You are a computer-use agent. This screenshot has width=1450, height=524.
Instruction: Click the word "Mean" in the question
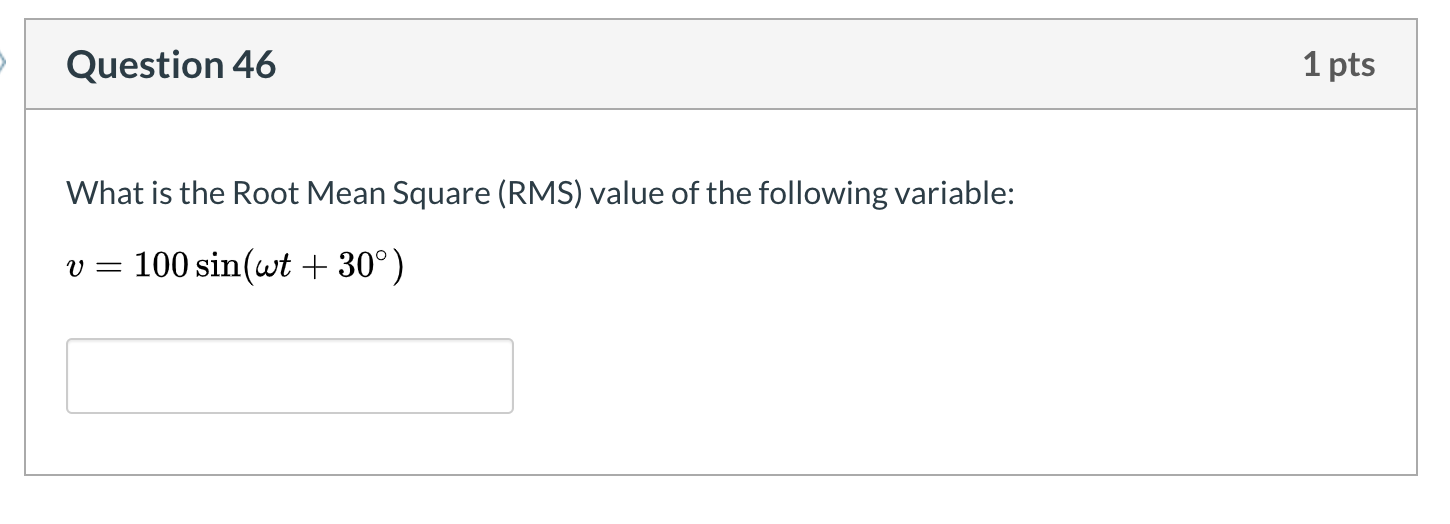[x=341, y=193]
